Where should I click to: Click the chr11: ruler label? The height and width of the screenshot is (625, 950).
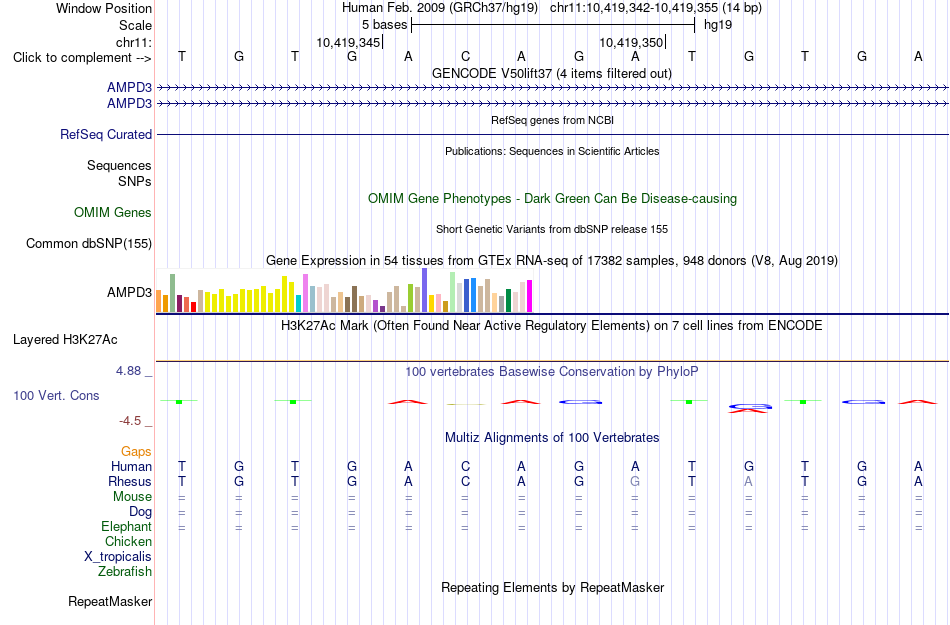[x=134, y=42]
